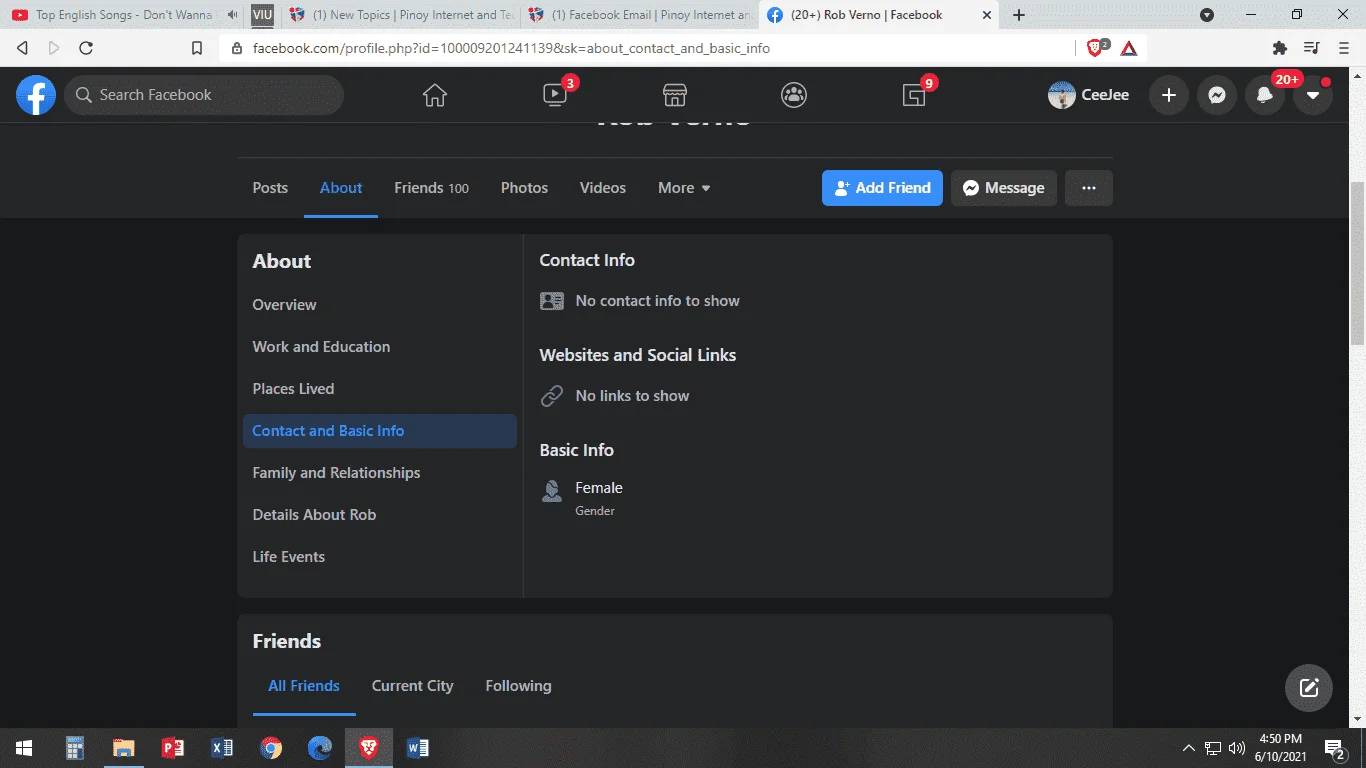Click the All Friends tab
1366x768 pixels.
tap(304, 686)
